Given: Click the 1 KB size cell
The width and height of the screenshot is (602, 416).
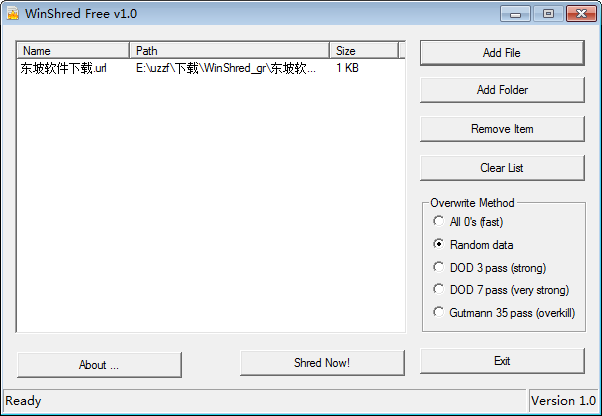Looking at the screenshot, I should click(x=347, y=68).
